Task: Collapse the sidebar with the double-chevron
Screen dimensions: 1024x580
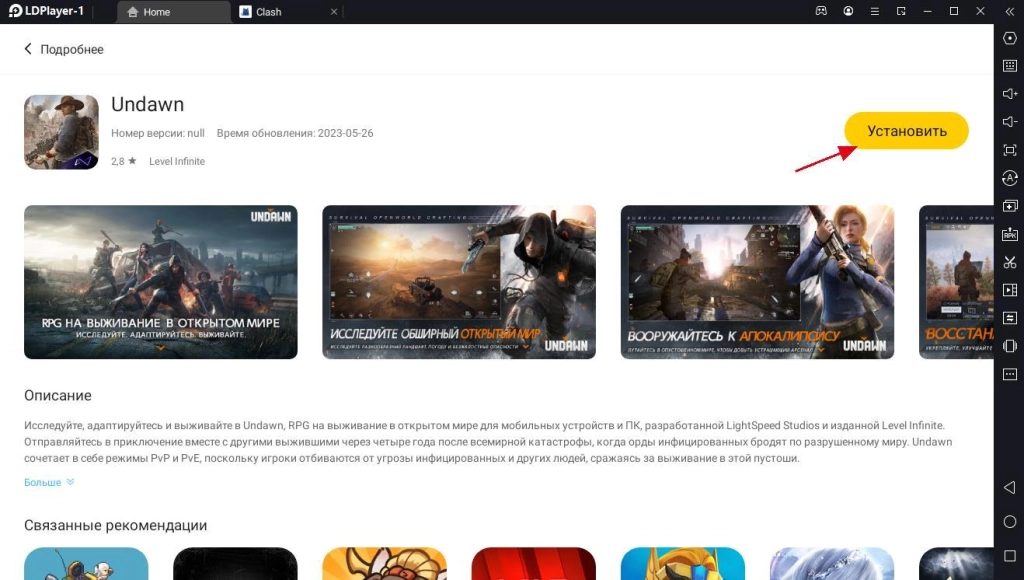Action: [x=1010, y=10]
